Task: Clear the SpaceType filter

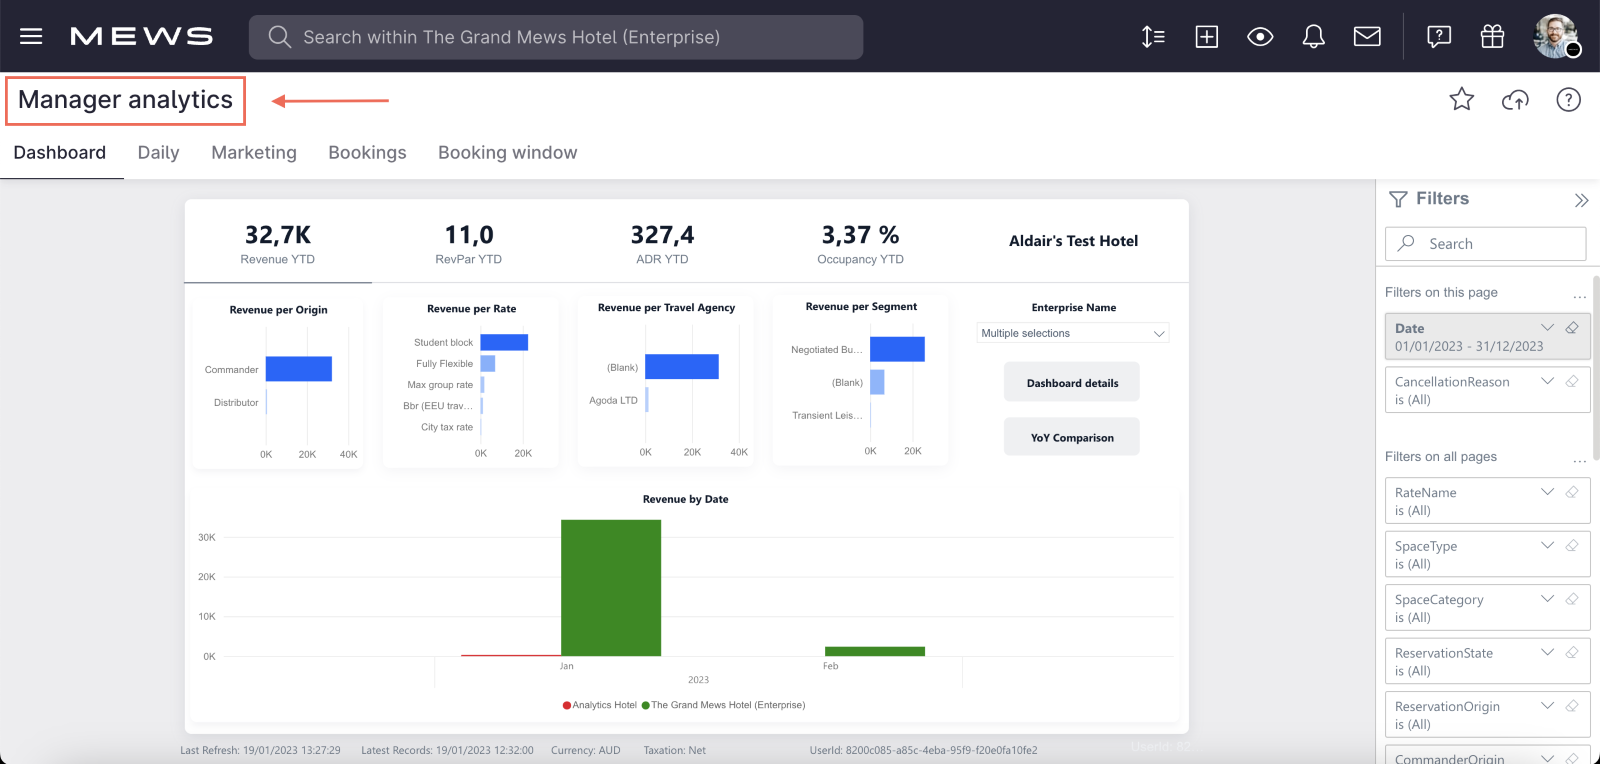Action: [1572, 546]
